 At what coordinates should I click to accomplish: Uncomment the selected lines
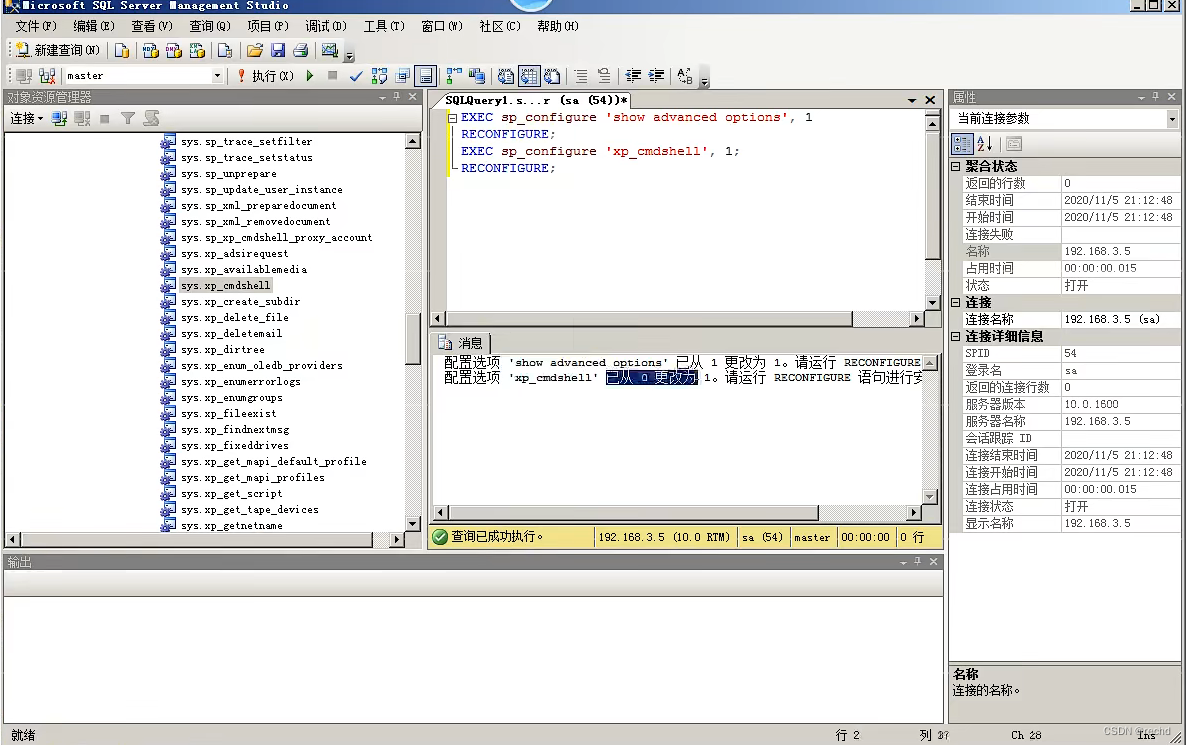[604, 76]
